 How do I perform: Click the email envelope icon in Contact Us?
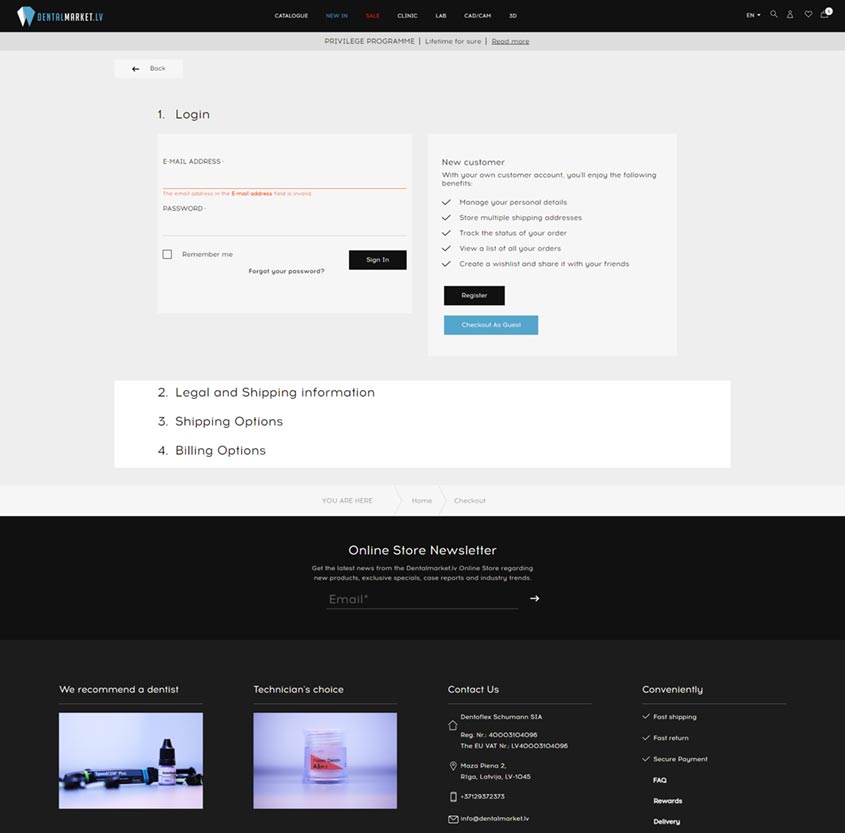click(x=453, y=819)
